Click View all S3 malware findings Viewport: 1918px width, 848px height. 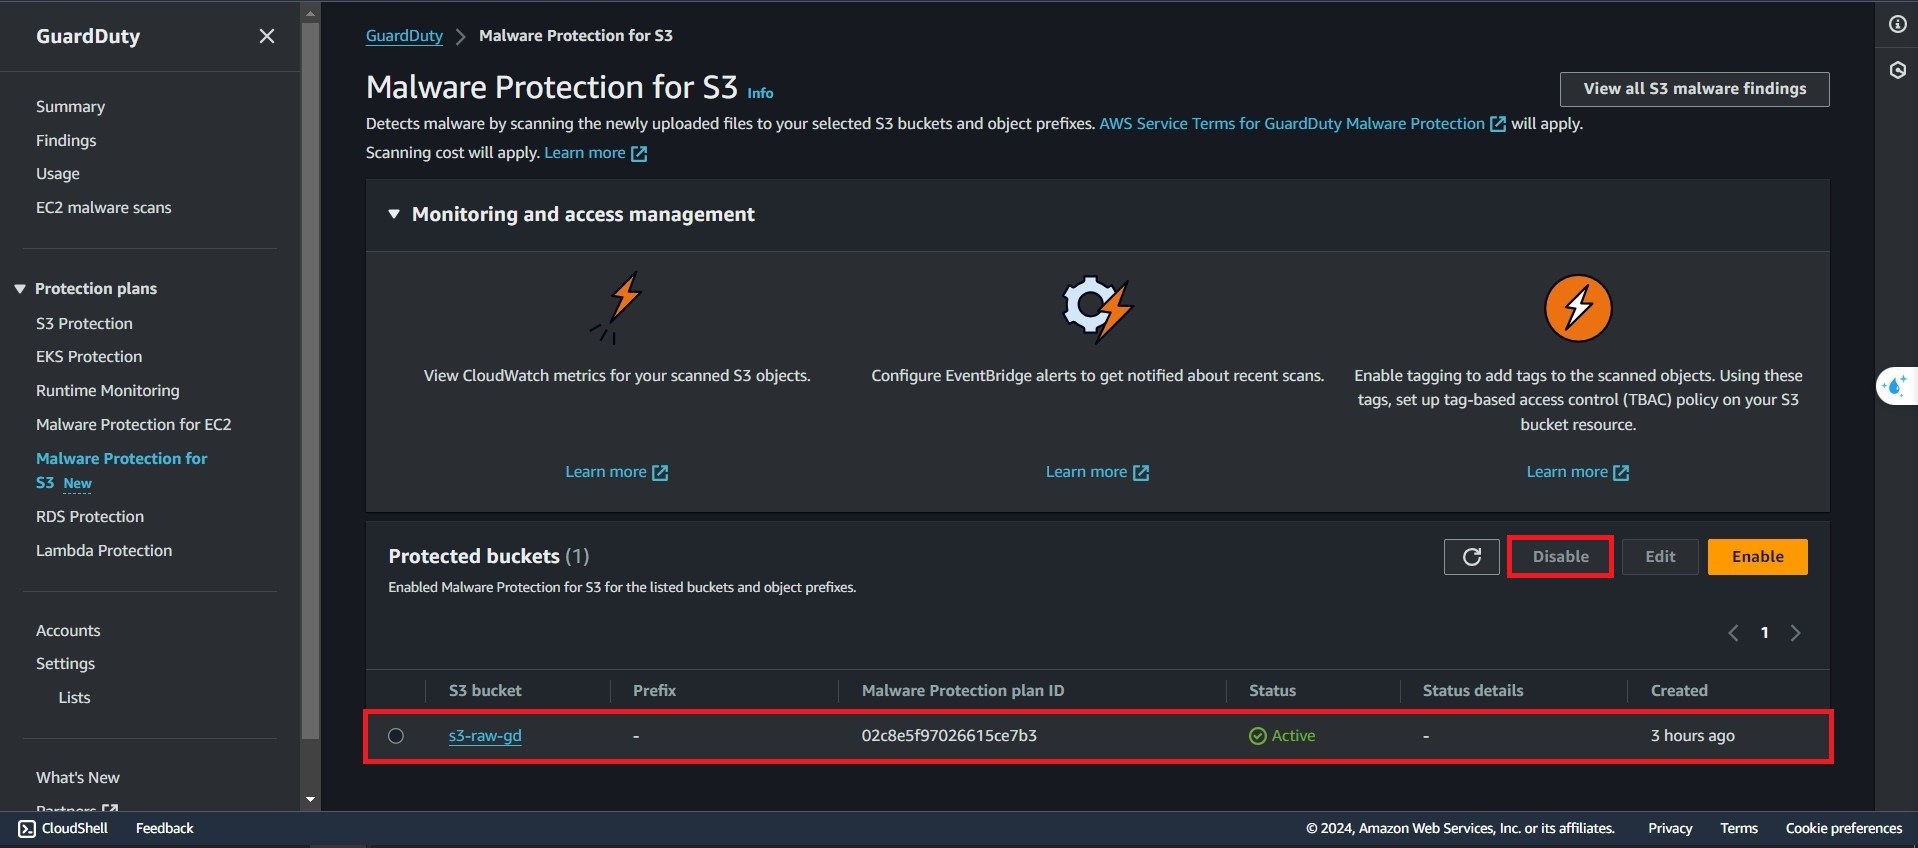(x=1694, y=89)
